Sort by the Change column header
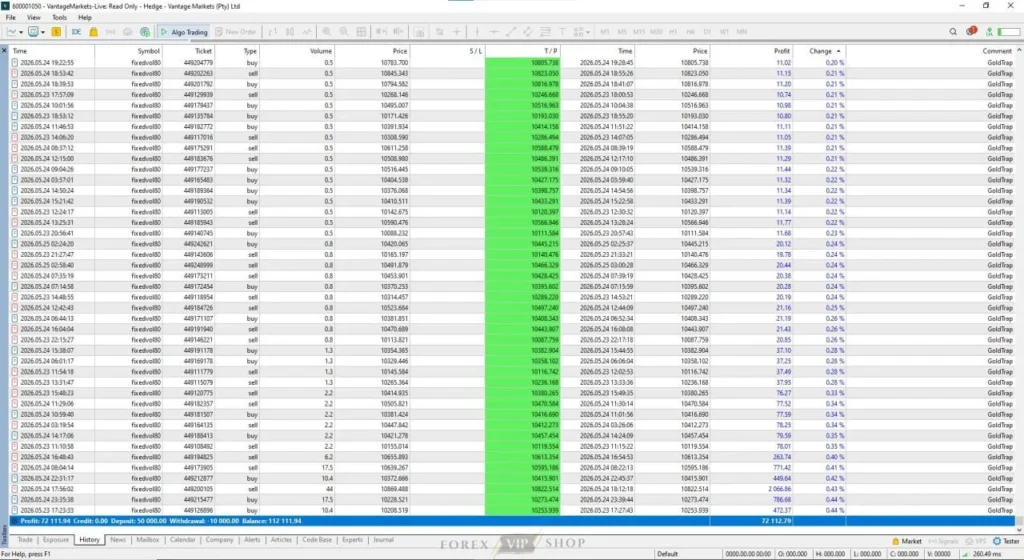Image resolution: width=1024 pixels, height=560 pixels. coord(820,51)
